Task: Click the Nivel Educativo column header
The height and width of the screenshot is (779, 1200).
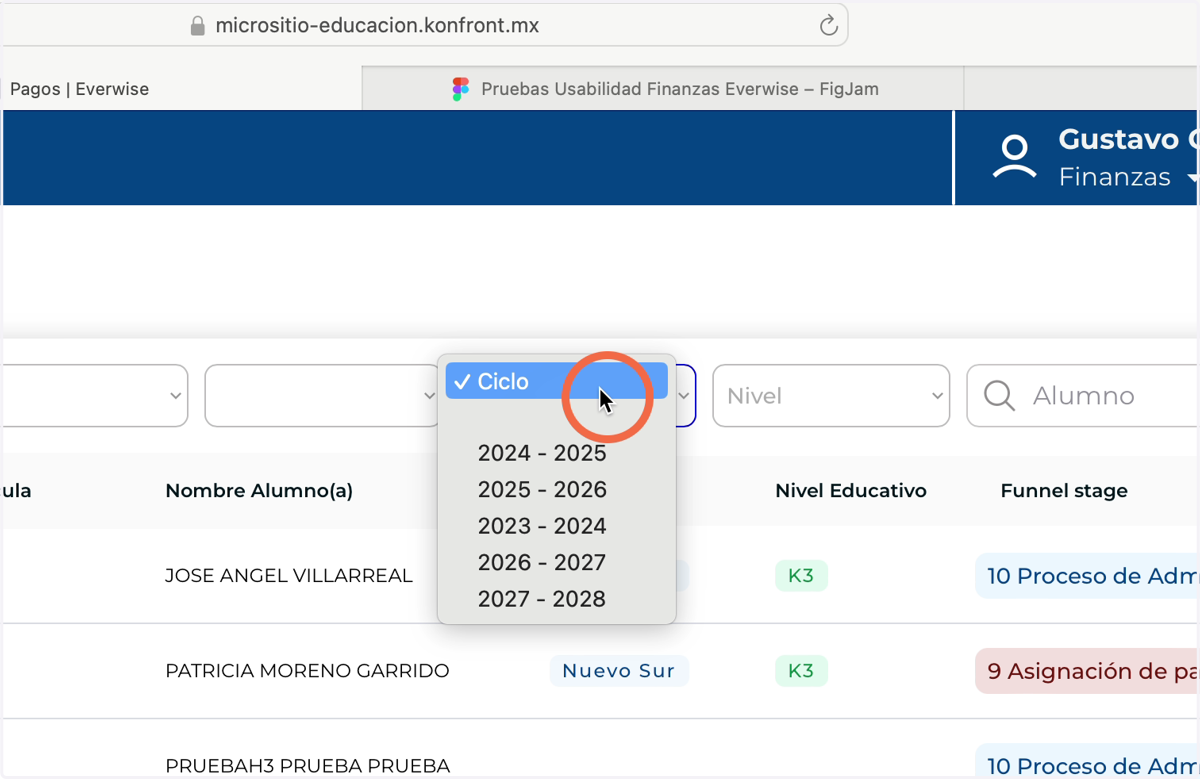Action: 851,491
